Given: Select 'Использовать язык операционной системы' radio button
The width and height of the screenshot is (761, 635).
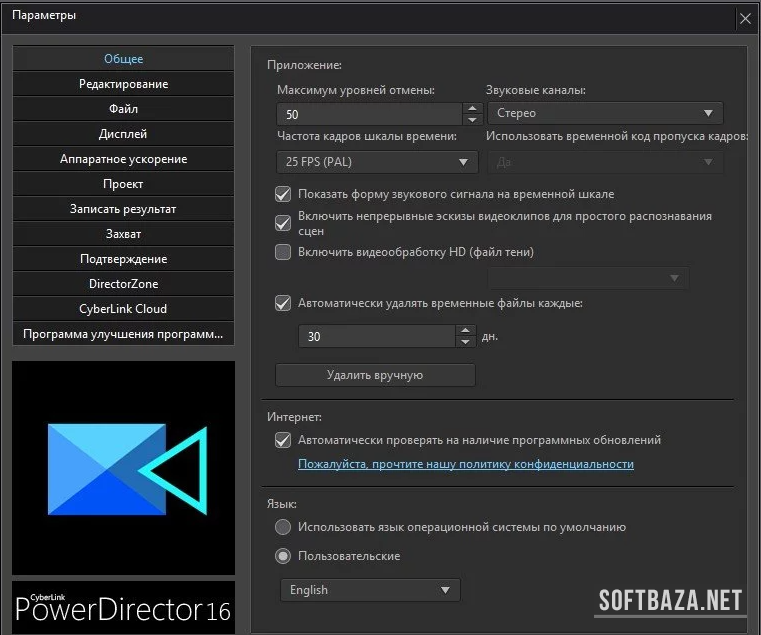Looking at the screenshot, I should [283, 527].
